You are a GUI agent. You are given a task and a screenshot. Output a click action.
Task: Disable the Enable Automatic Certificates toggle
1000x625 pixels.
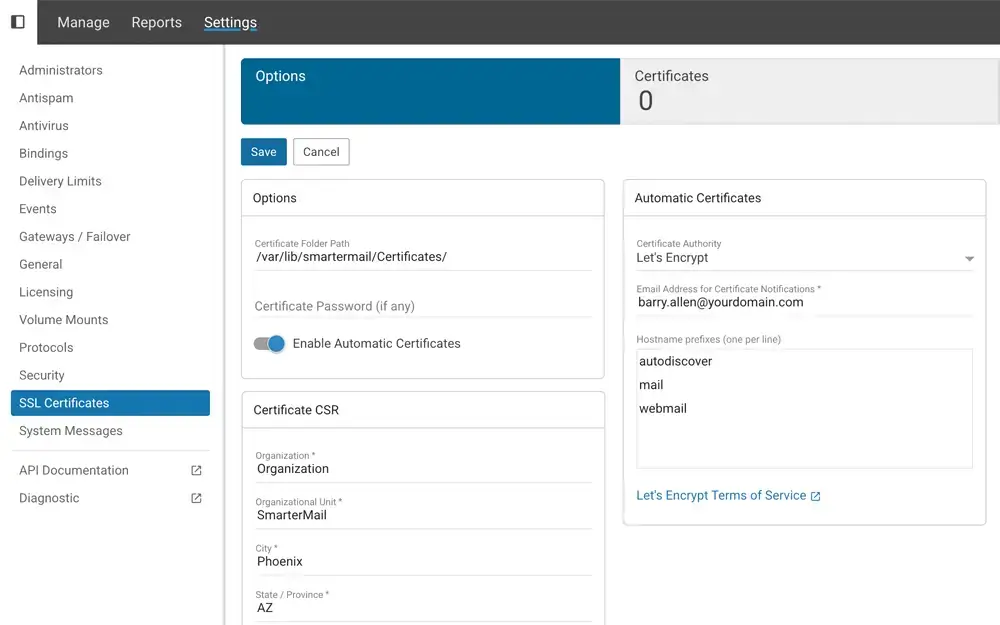(x=268, y=343)
